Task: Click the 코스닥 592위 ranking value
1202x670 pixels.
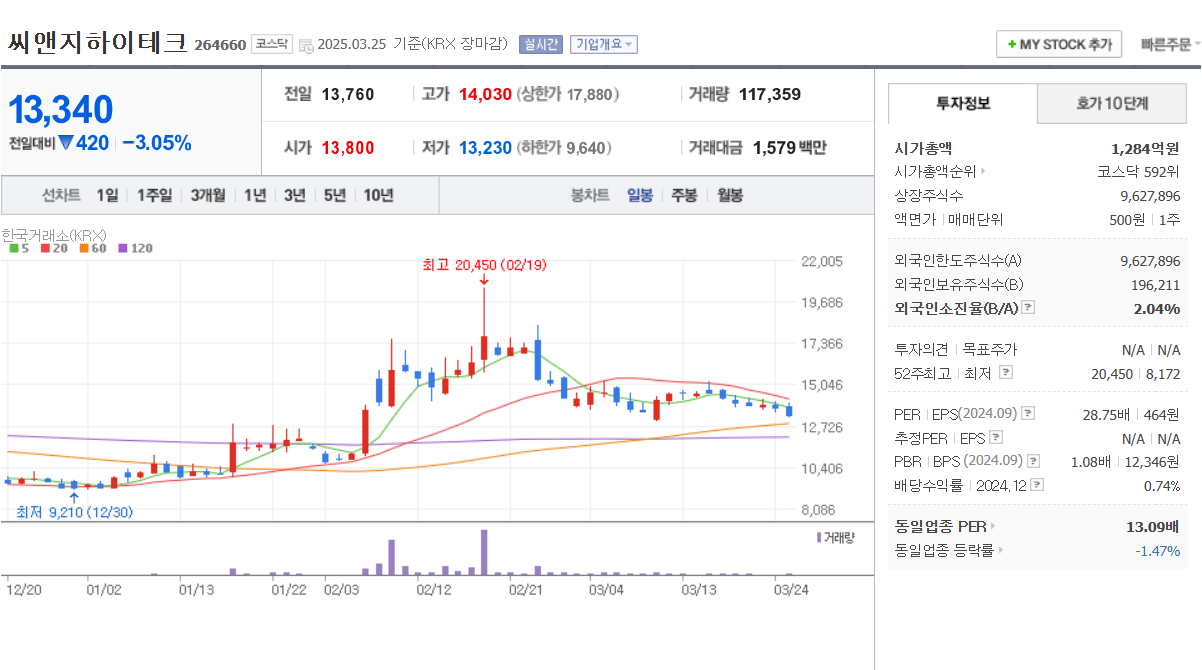Action: [x=1138, y=171]
